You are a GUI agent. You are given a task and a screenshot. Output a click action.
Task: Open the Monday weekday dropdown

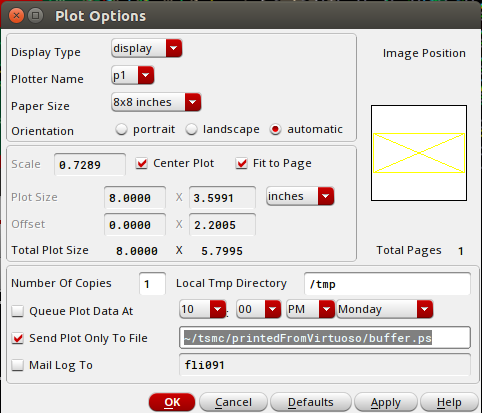(x=385, y=309)
